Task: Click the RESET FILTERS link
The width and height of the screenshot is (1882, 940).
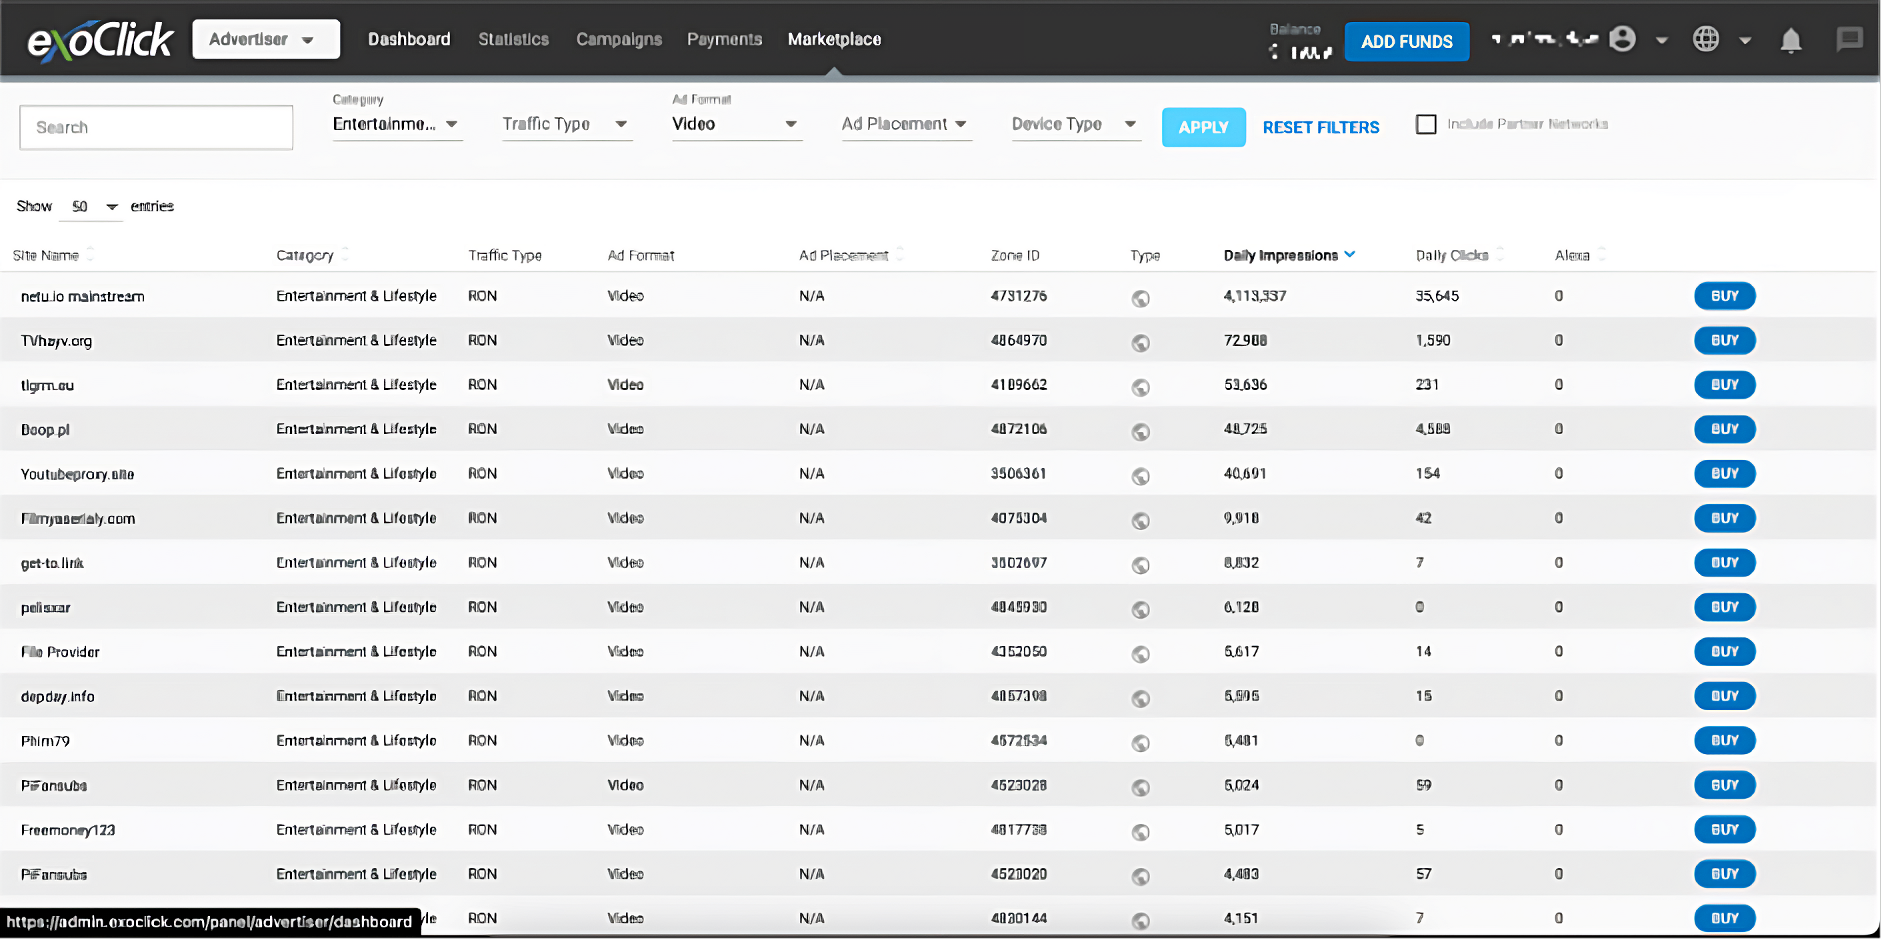Action: click(x=1320, y=128)
